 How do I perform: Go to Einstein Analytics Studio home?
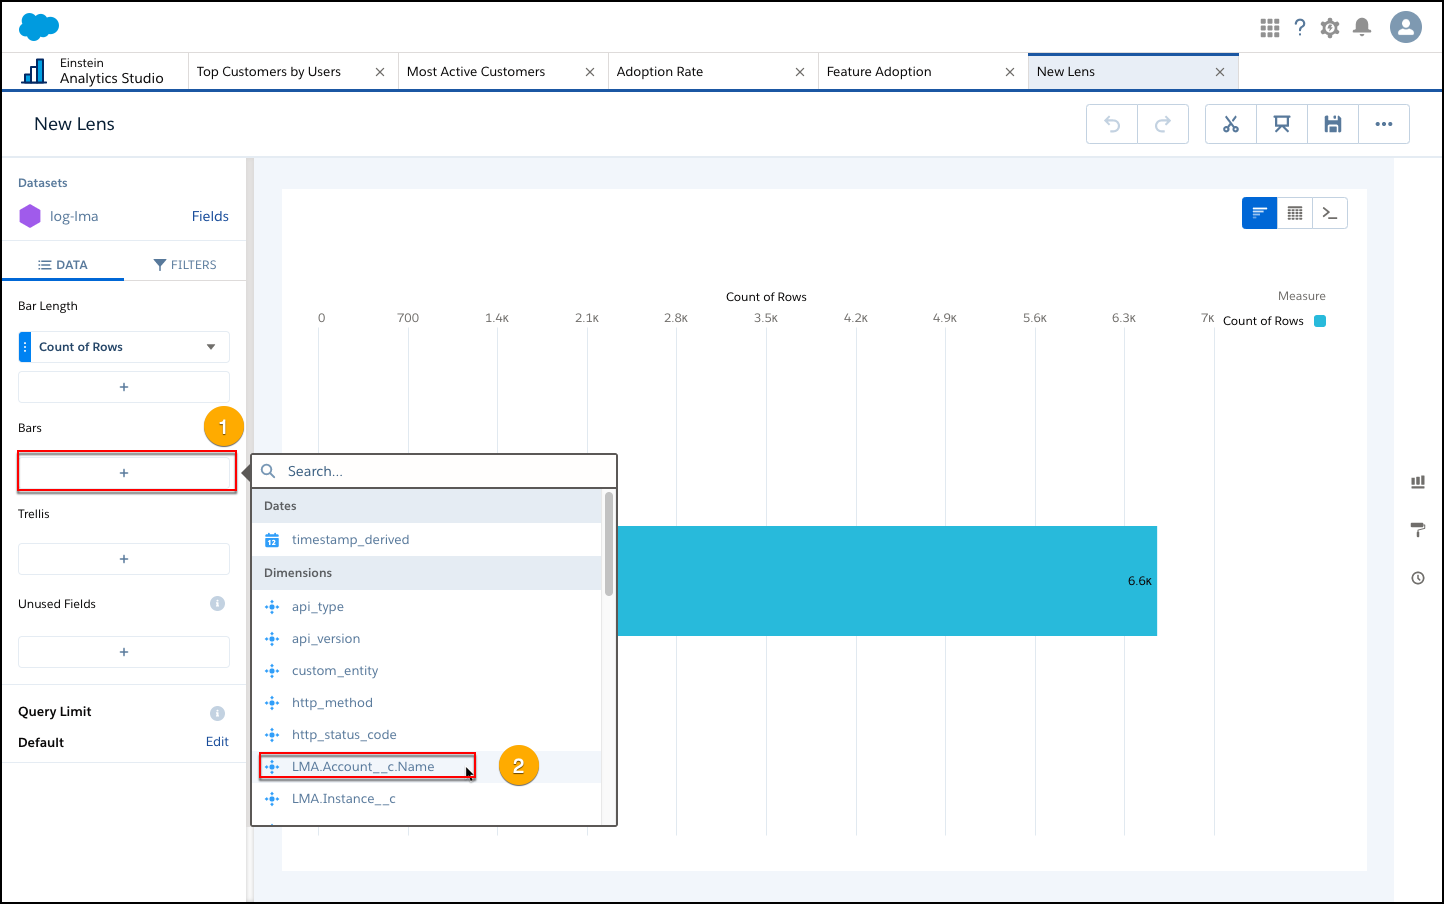tap(93, 71)
